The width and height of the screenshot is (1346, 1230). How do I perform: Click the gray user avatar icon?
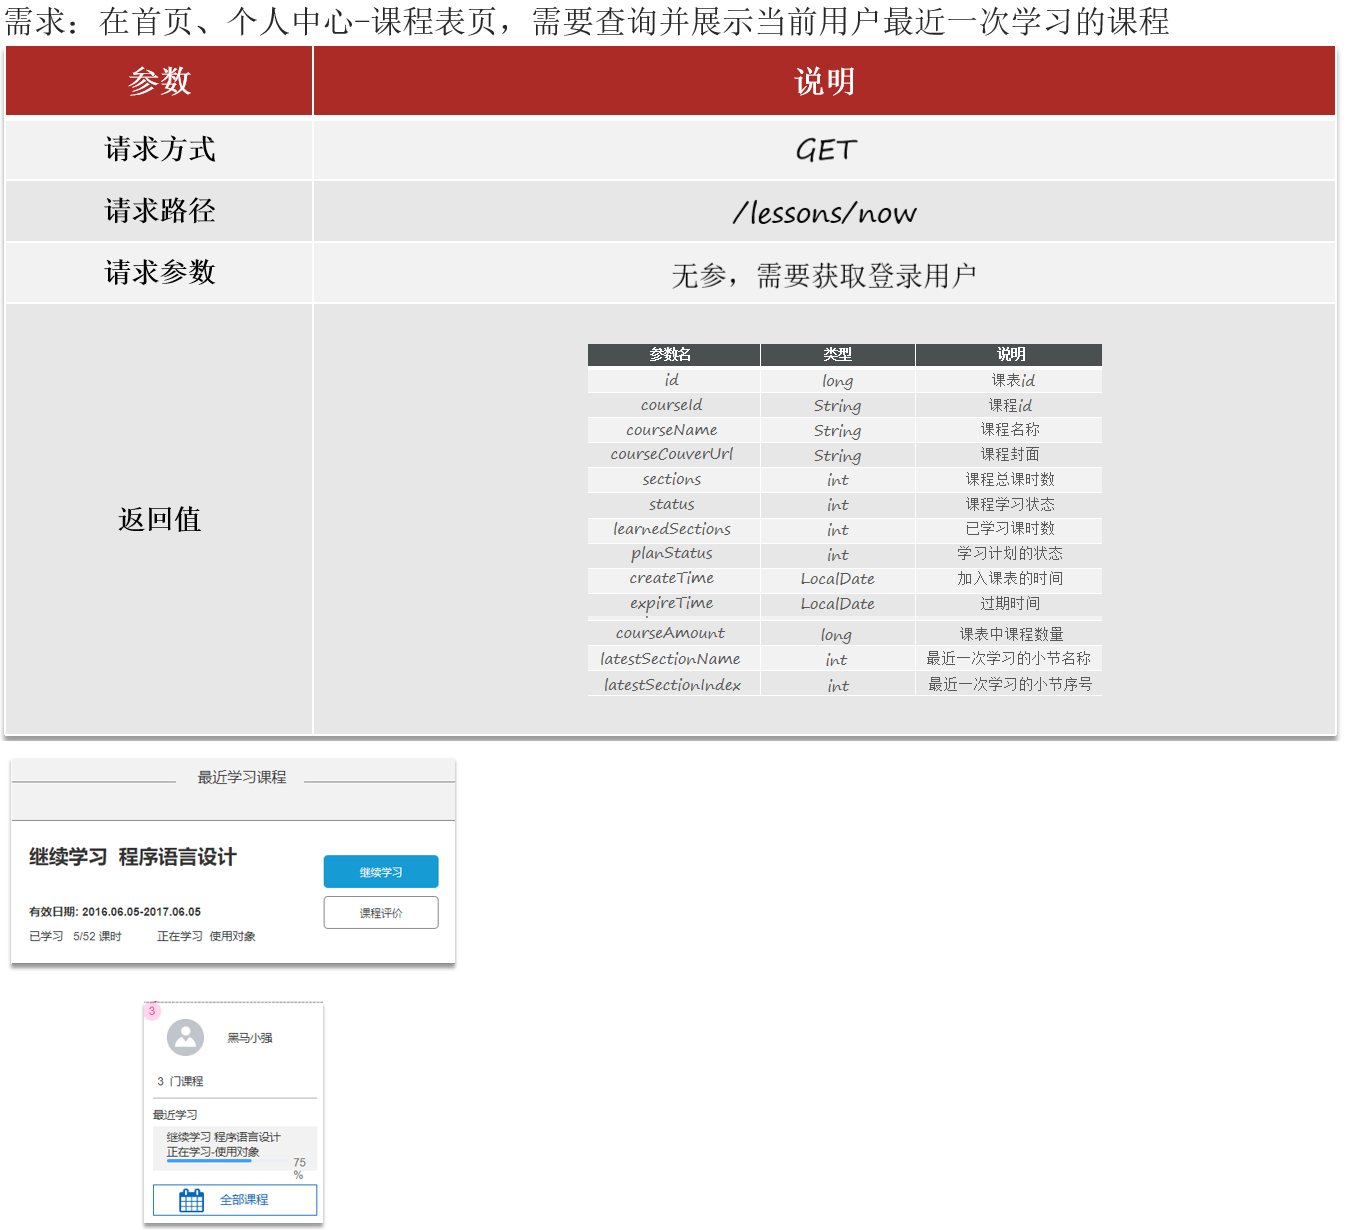point(185,1038)
